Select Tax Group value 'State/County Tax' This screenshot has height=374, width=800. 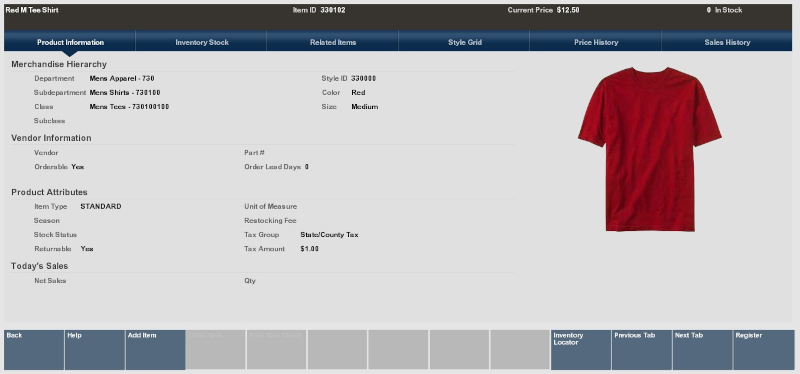(x=329, y=235)
